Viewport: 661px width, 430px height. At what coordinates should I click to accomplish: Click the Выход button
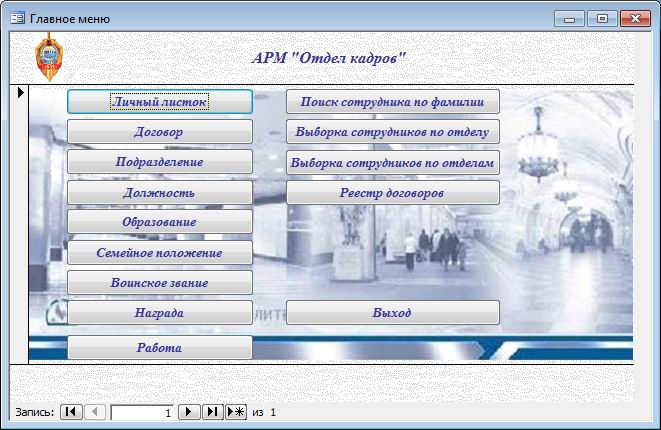pyautogui.click(x=393, y=312)
